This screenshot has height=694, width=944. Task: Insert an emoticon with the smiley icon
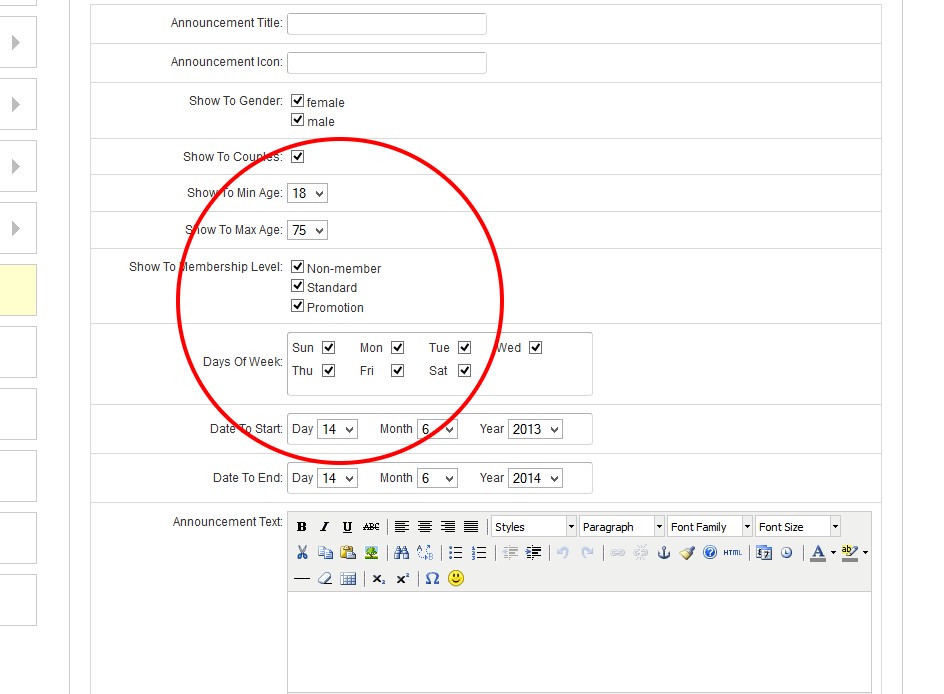[x=456, y=578]
